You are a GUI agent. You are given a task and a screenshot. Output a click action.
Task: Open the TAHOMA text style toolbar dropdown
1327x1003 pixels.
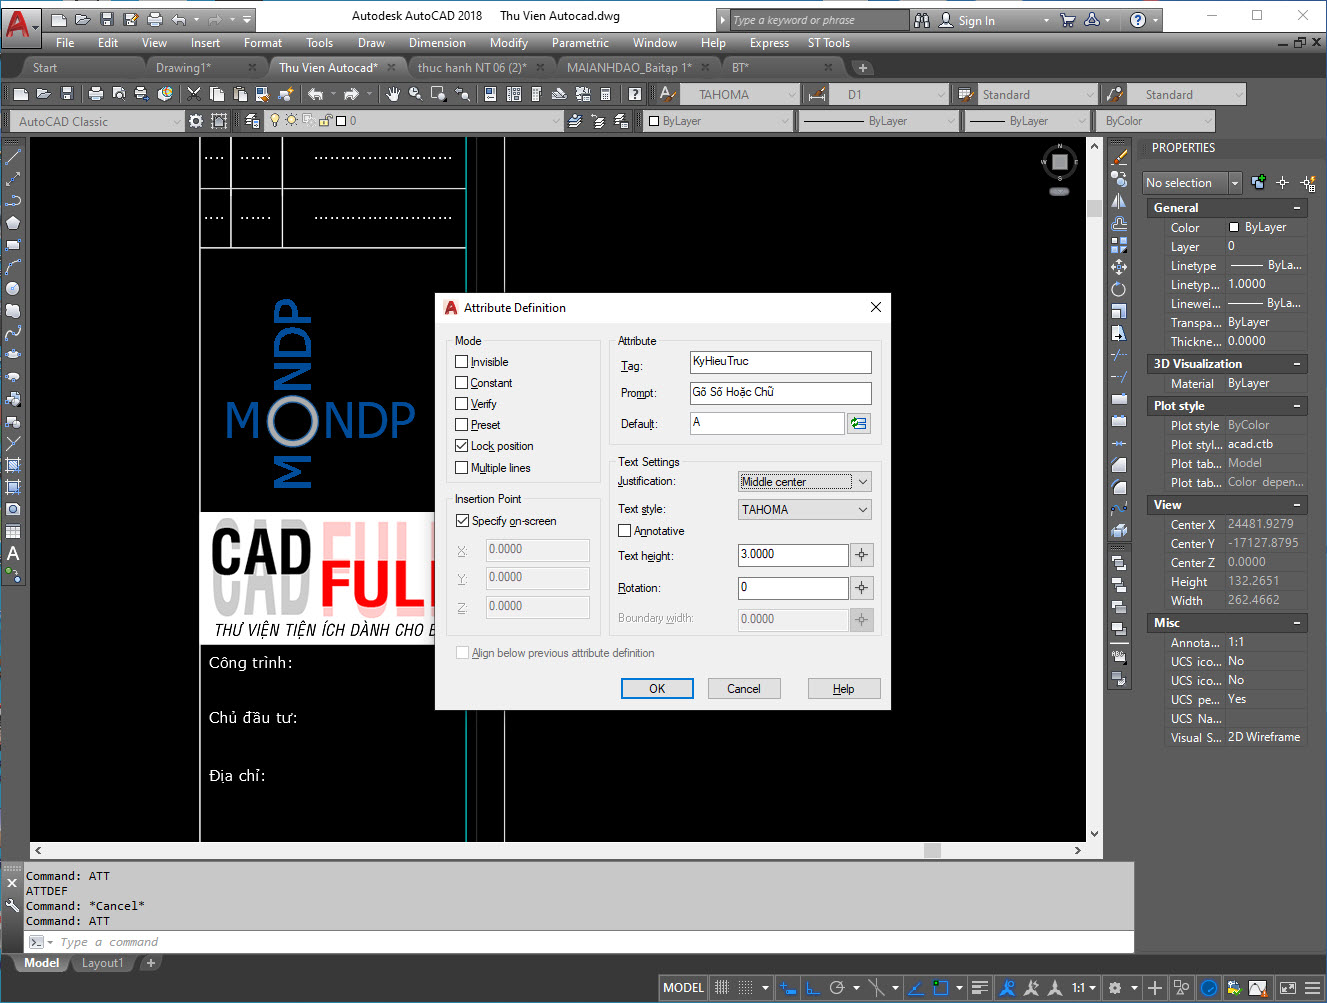pos(739,94)
